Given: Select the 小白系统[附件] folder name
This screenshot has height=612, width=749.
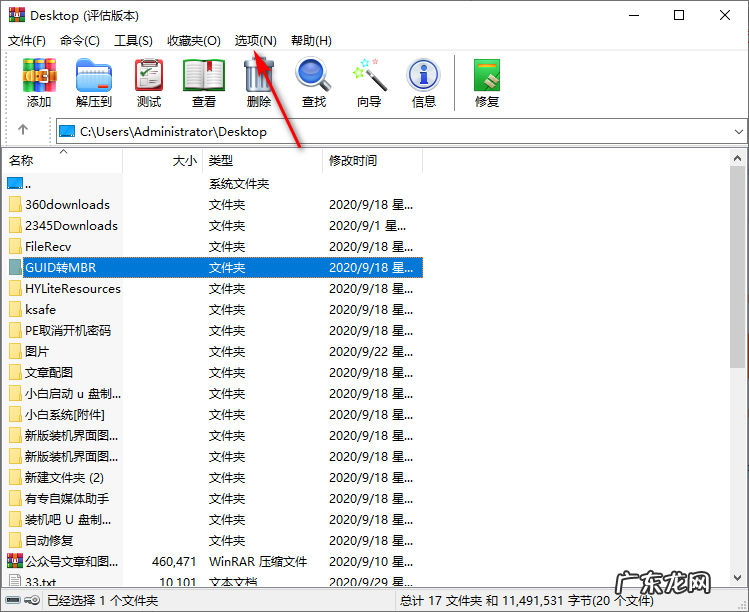Looking at the screenshot, I should coord(64,415).
